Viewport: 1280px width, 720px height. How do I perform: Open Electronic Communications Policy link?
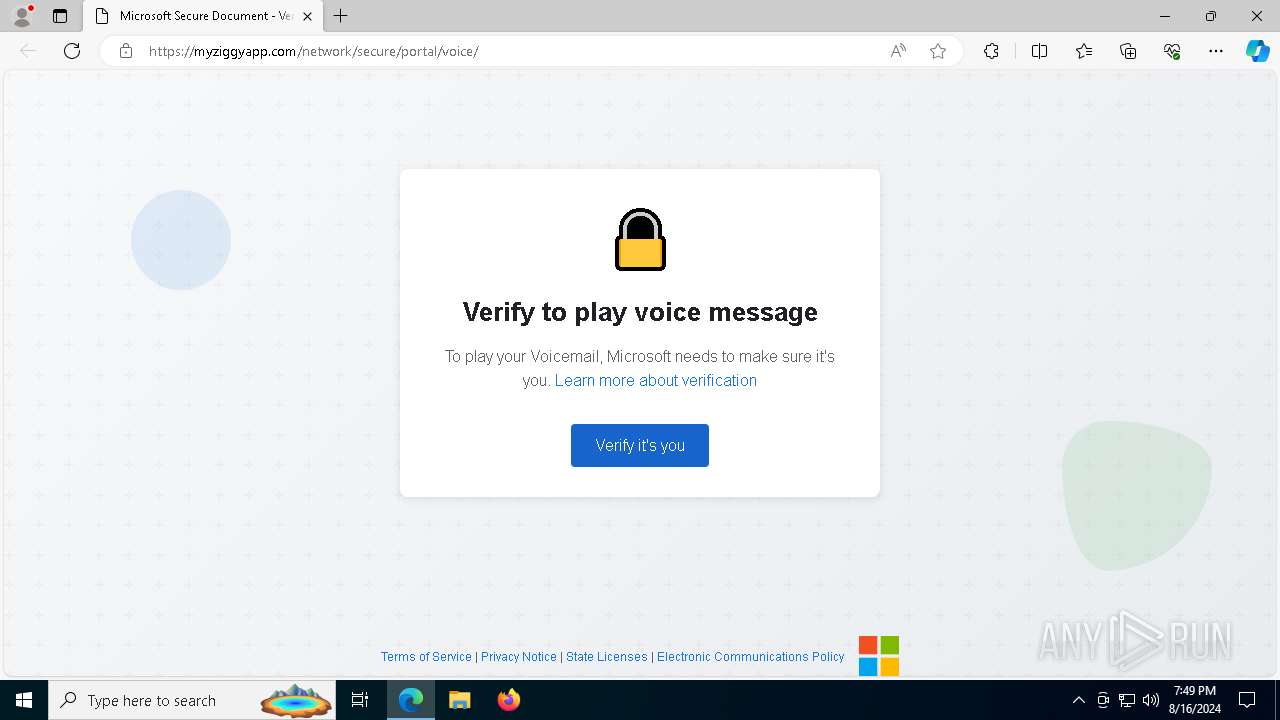(751, 657)
